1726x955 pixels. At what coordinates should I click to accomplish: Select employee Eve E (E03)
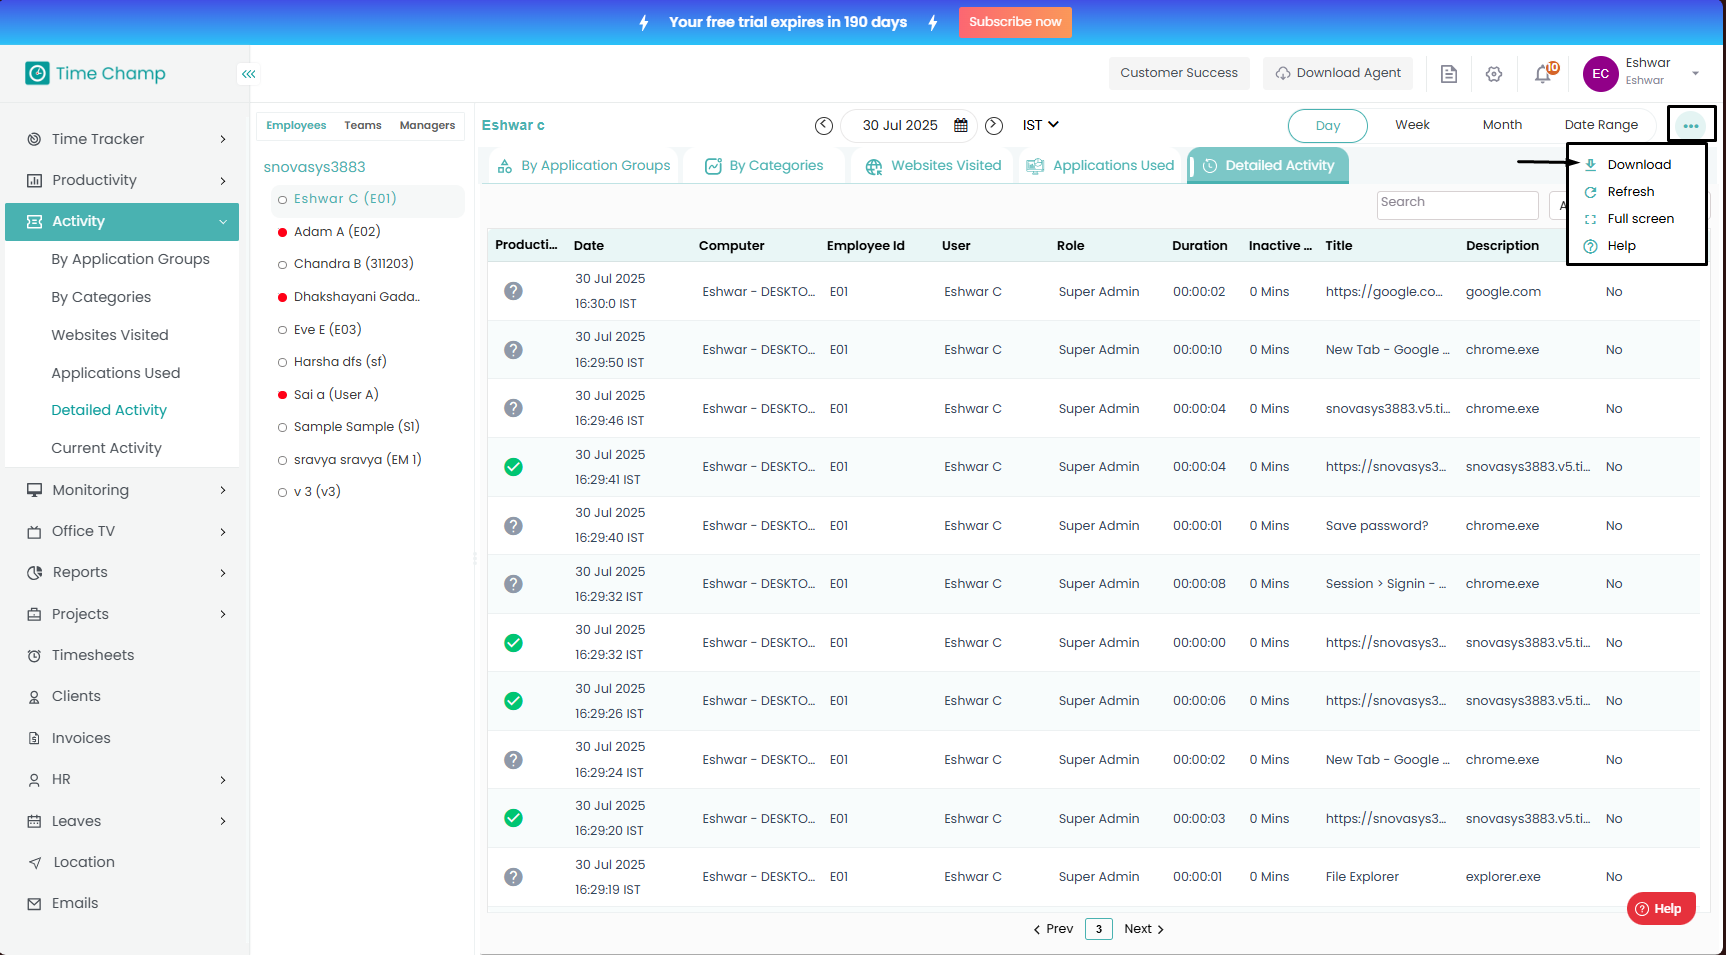pos(327,330)
